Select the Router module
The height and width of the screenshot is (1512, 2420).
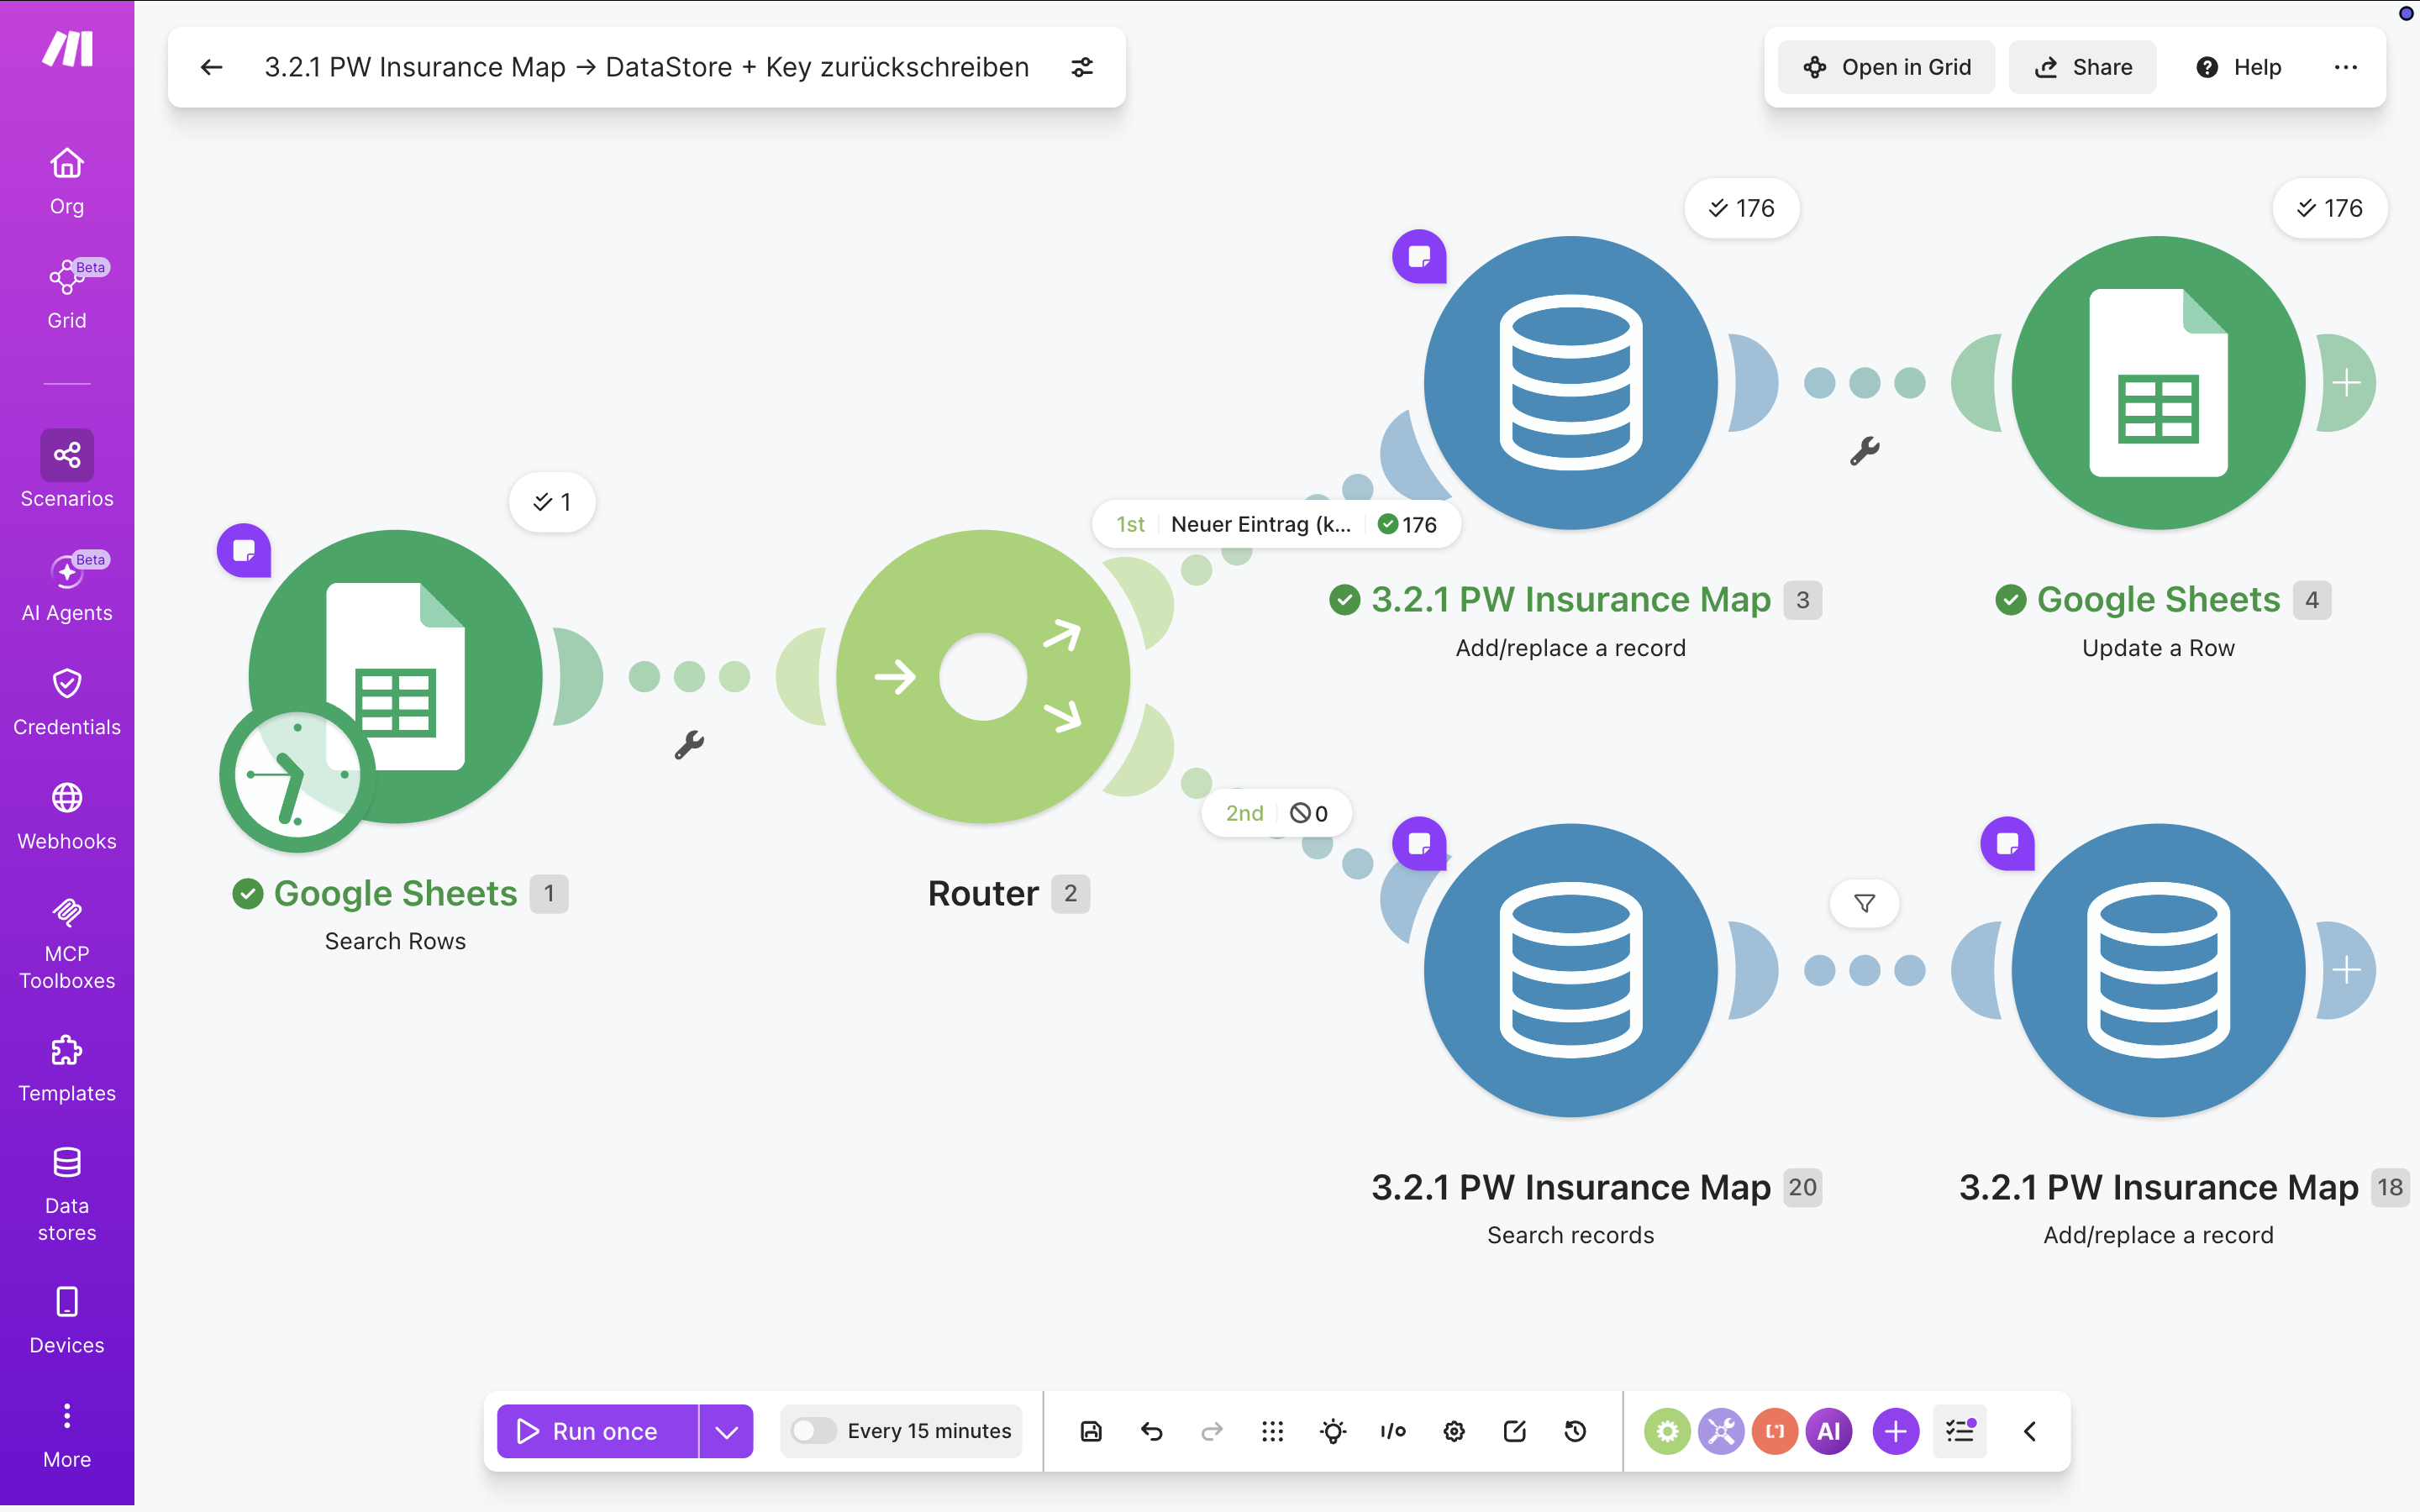click(x=983, y=677)
